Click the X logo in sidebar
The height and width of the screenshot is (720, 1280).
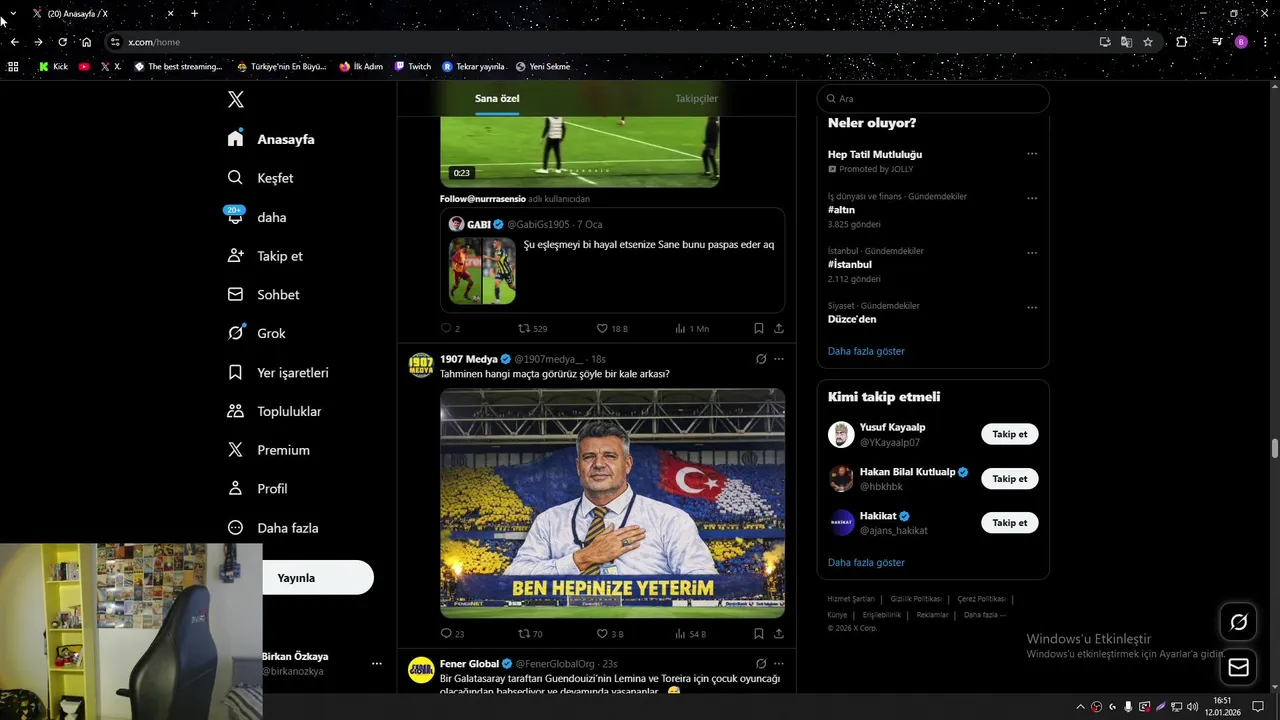[x=235, y=99]
